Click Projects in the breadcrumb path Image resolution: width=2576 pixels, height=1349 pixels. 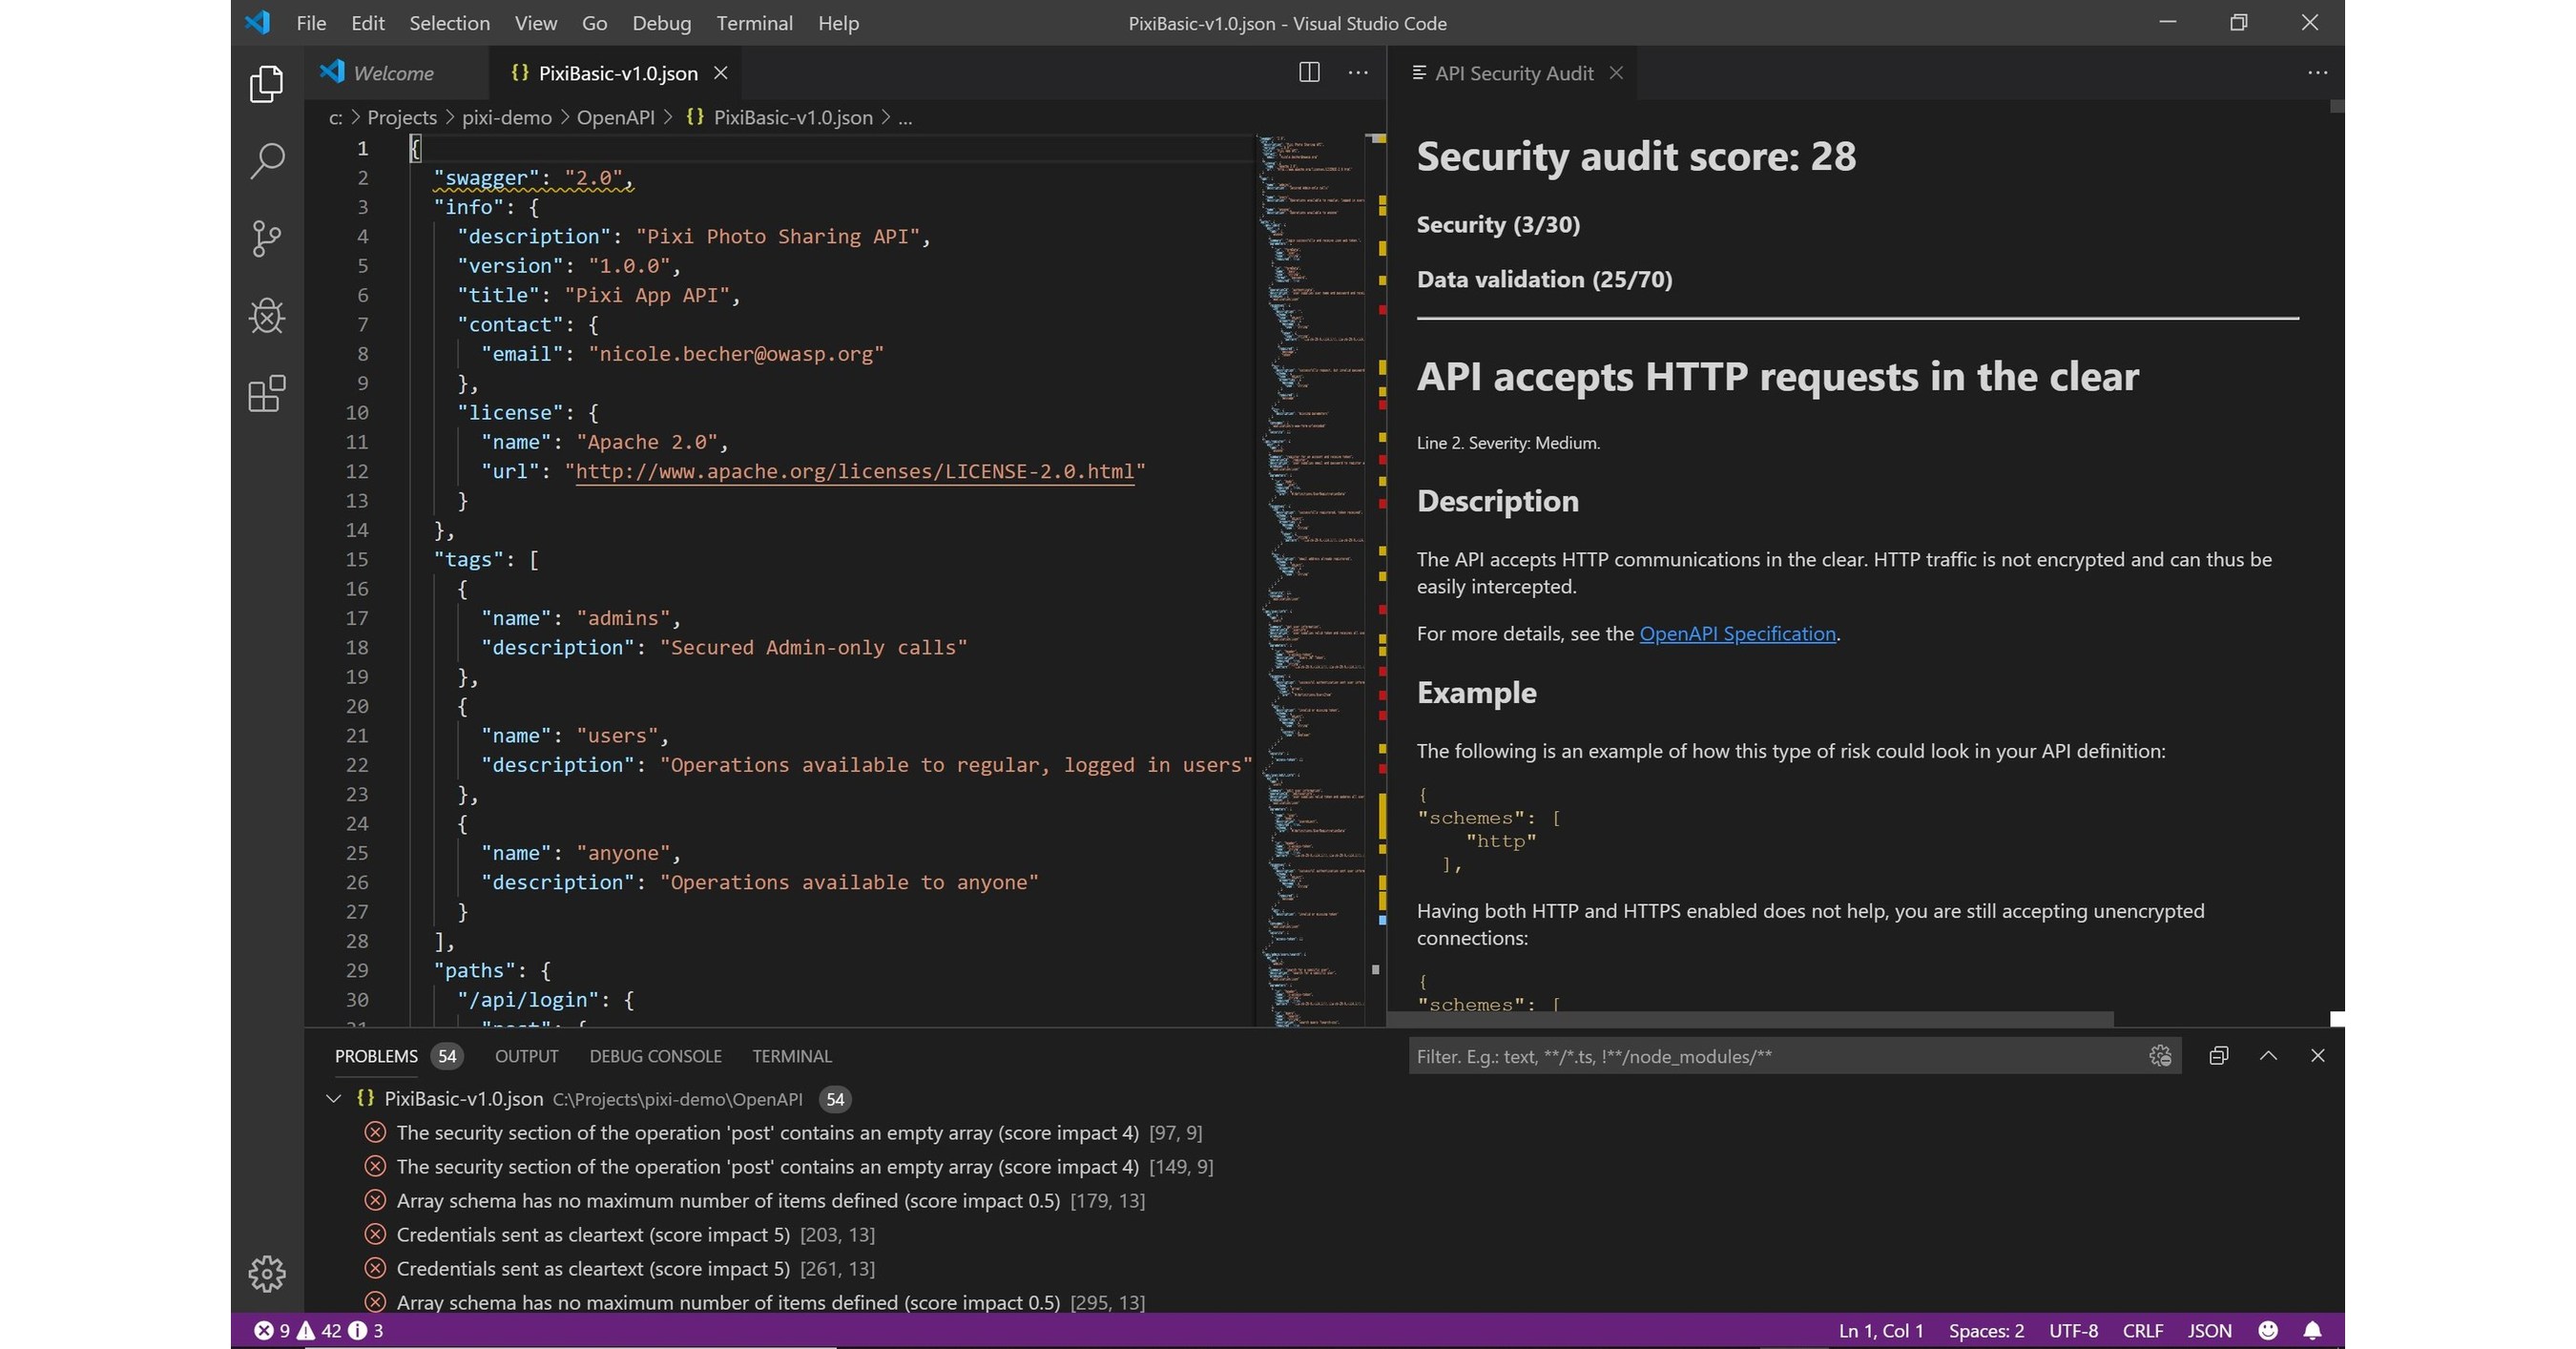tap(402, 117)
